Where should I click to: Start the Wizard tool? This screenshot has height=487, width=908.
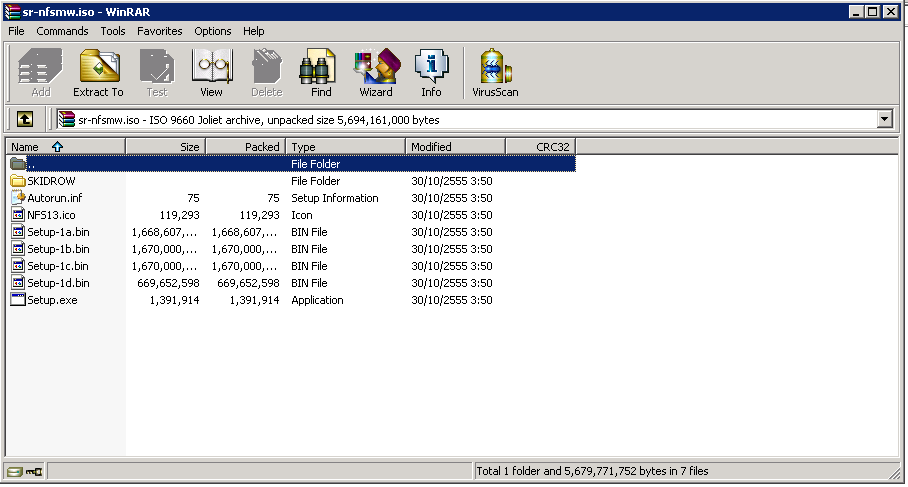pyautogui.click(x=376, y=72)
